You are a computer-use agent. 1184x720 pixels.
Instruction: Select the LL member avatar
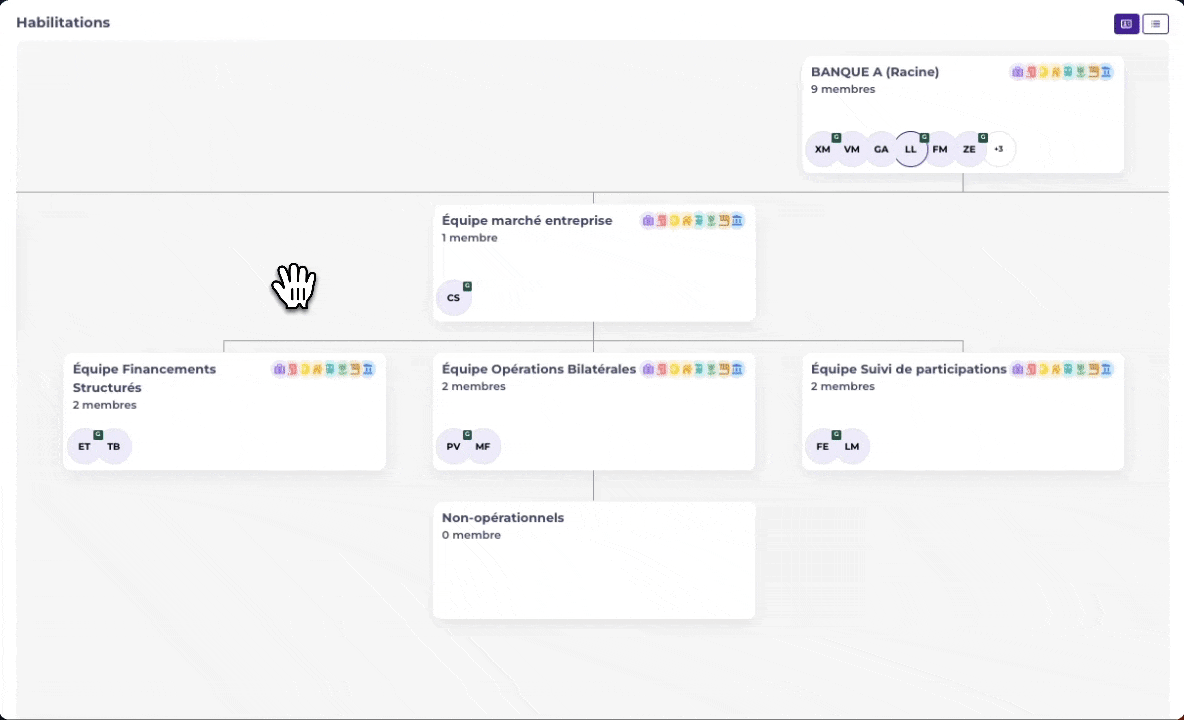[x=911, y=149]
